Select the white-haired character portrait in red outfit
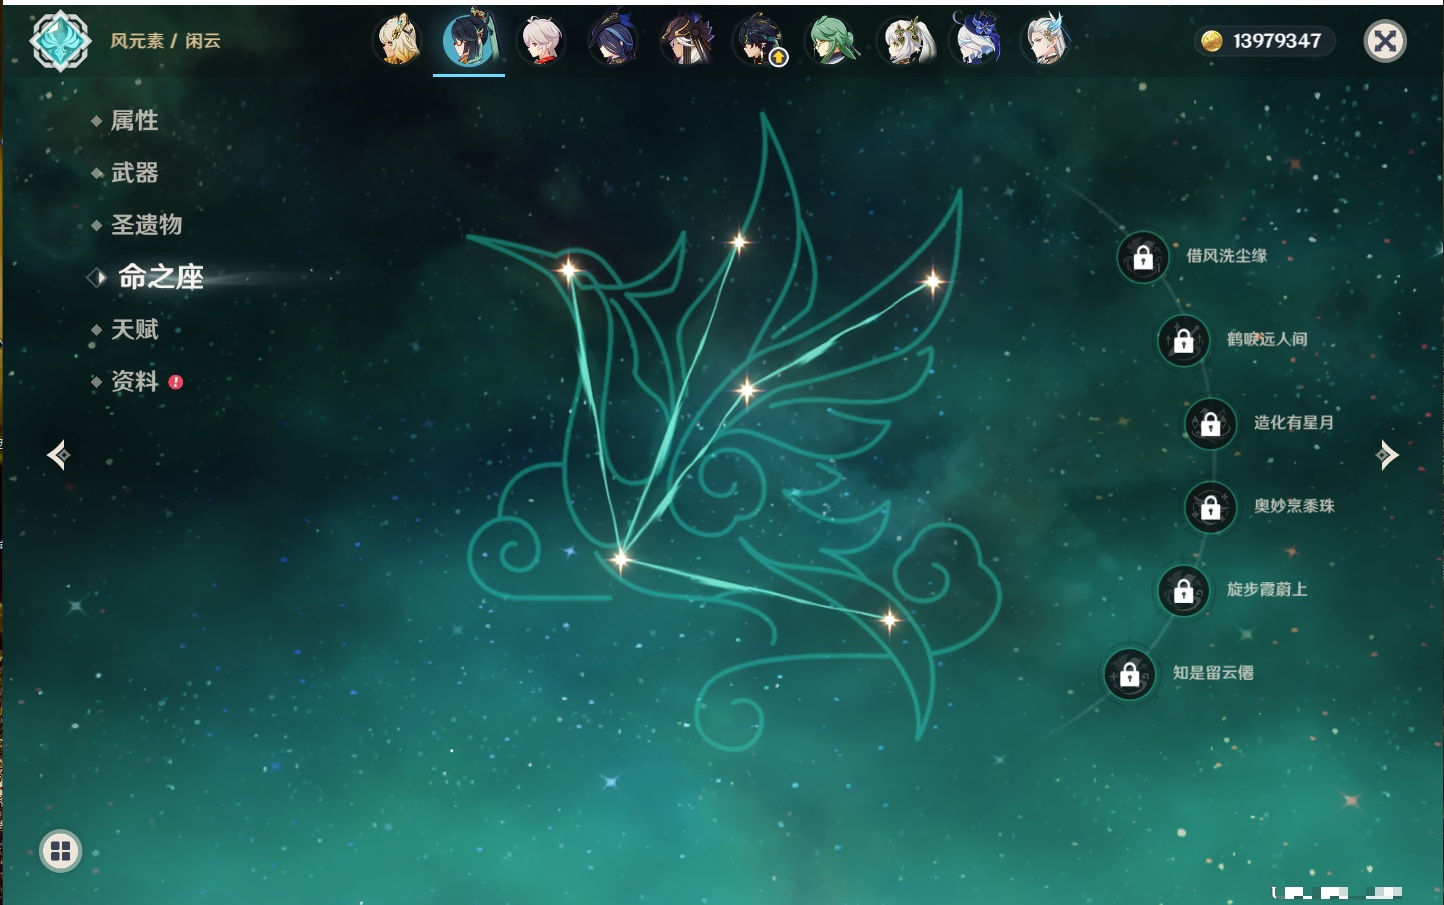The height and width of the screenshot is (905, 1444). pyautogui.click(x=541, y=41)
